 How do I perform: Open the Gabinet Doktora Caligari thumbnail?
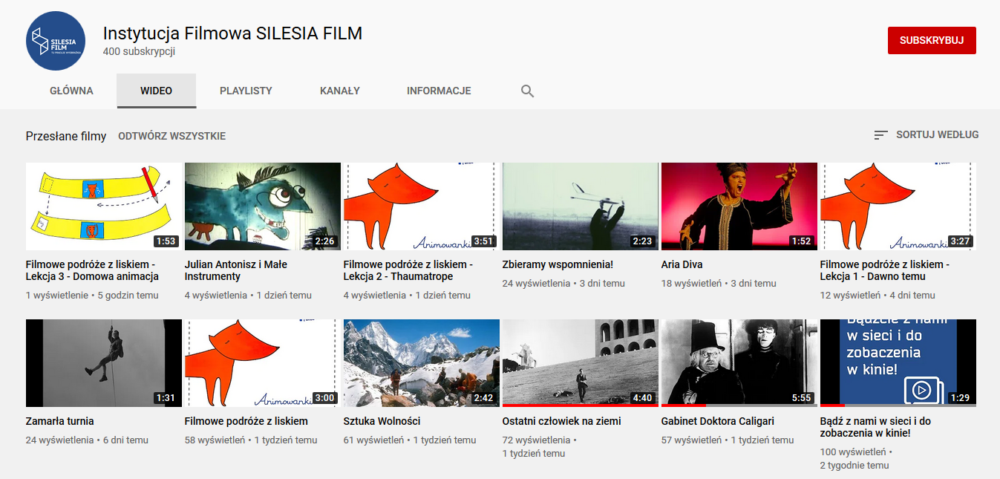point(739,363)
